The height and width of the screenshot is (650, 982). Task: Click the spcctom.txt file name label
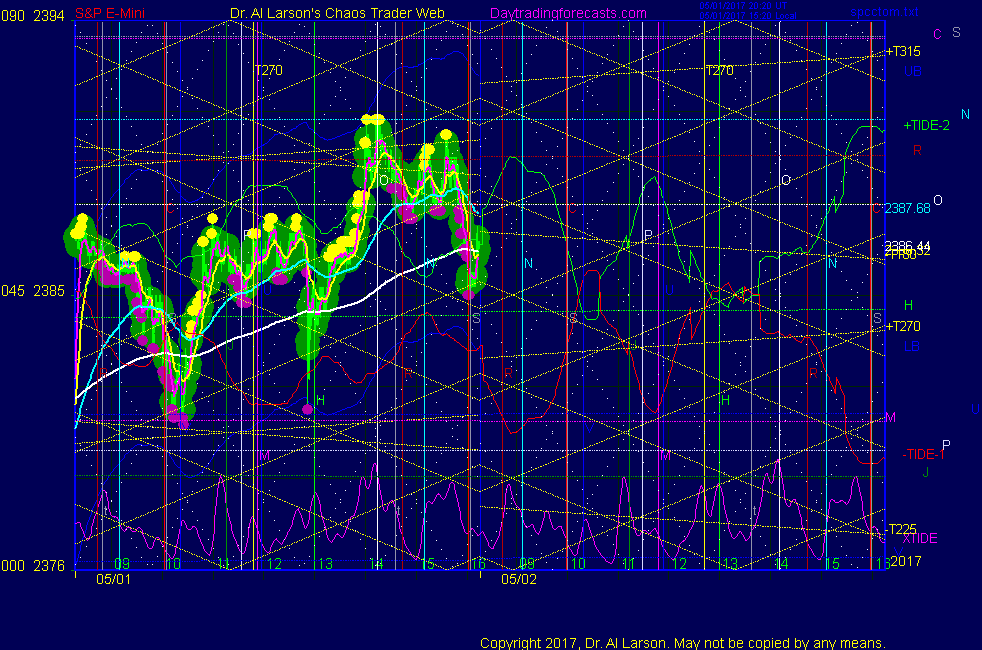884,12
